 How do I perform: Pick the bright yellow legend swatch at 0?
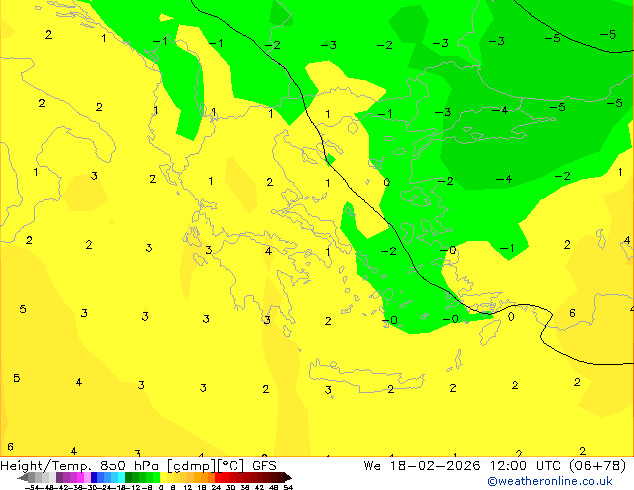[163, 477]
